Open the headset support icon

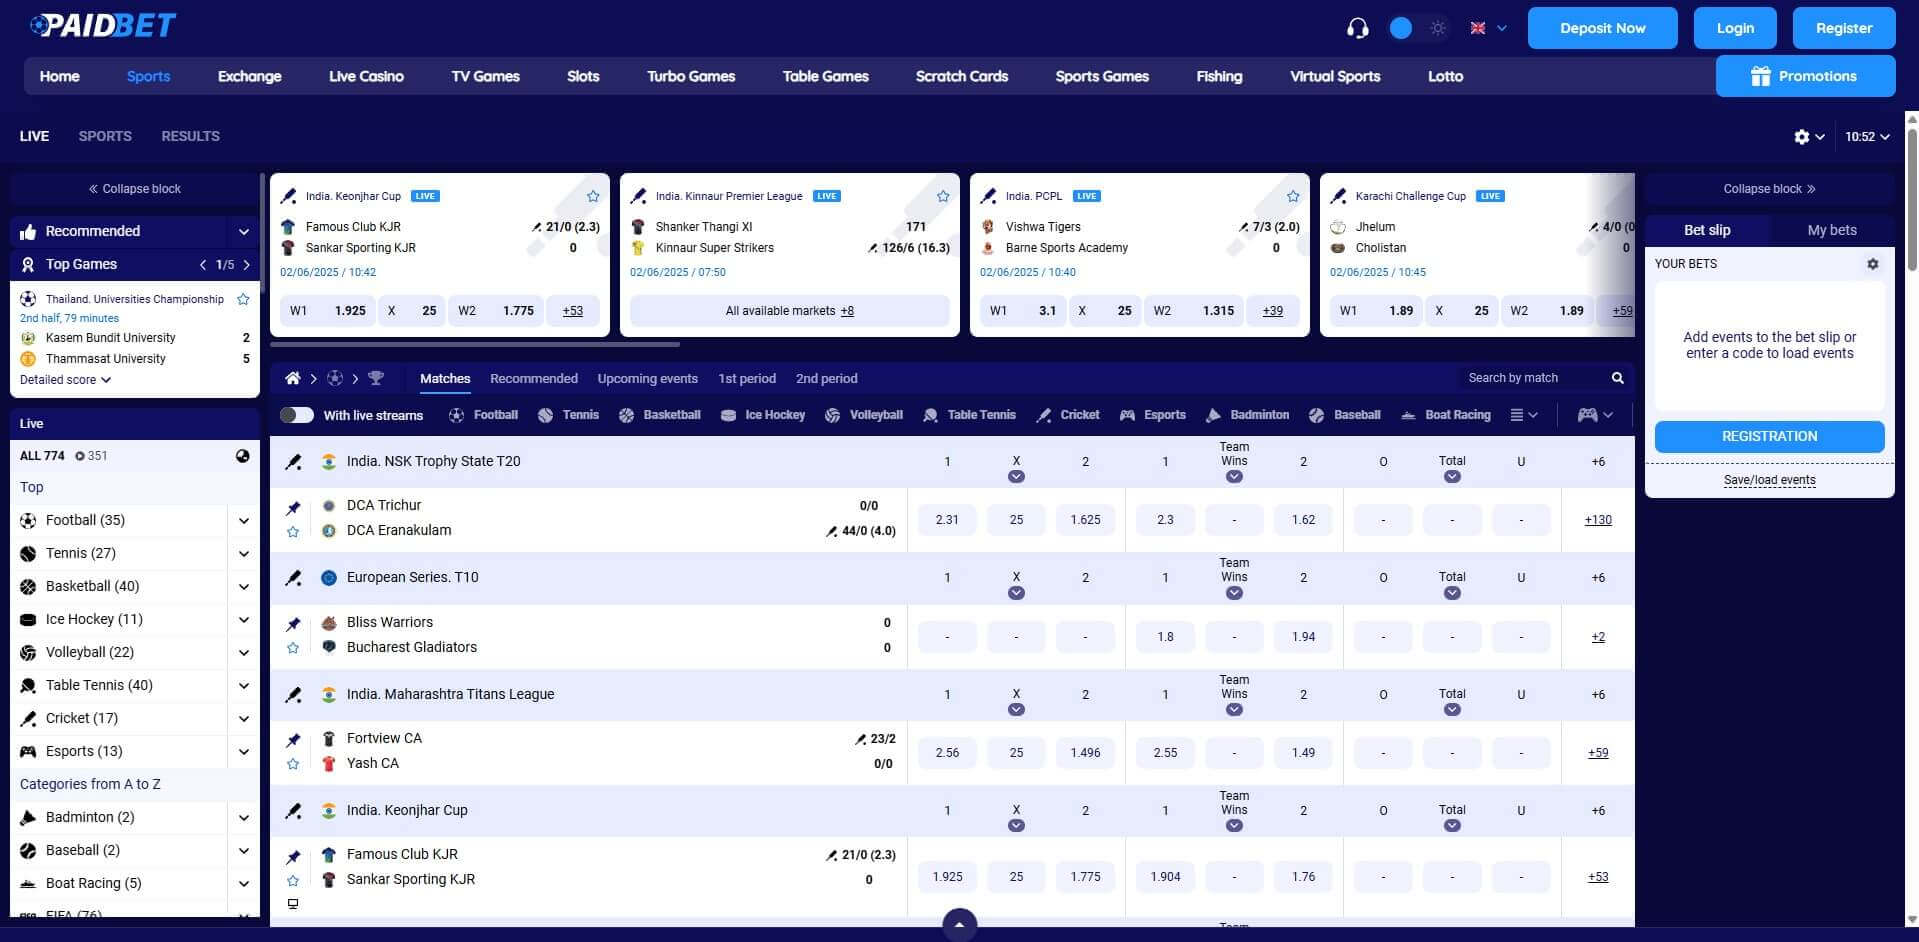pyautogui.click(x=1357, y=28)
